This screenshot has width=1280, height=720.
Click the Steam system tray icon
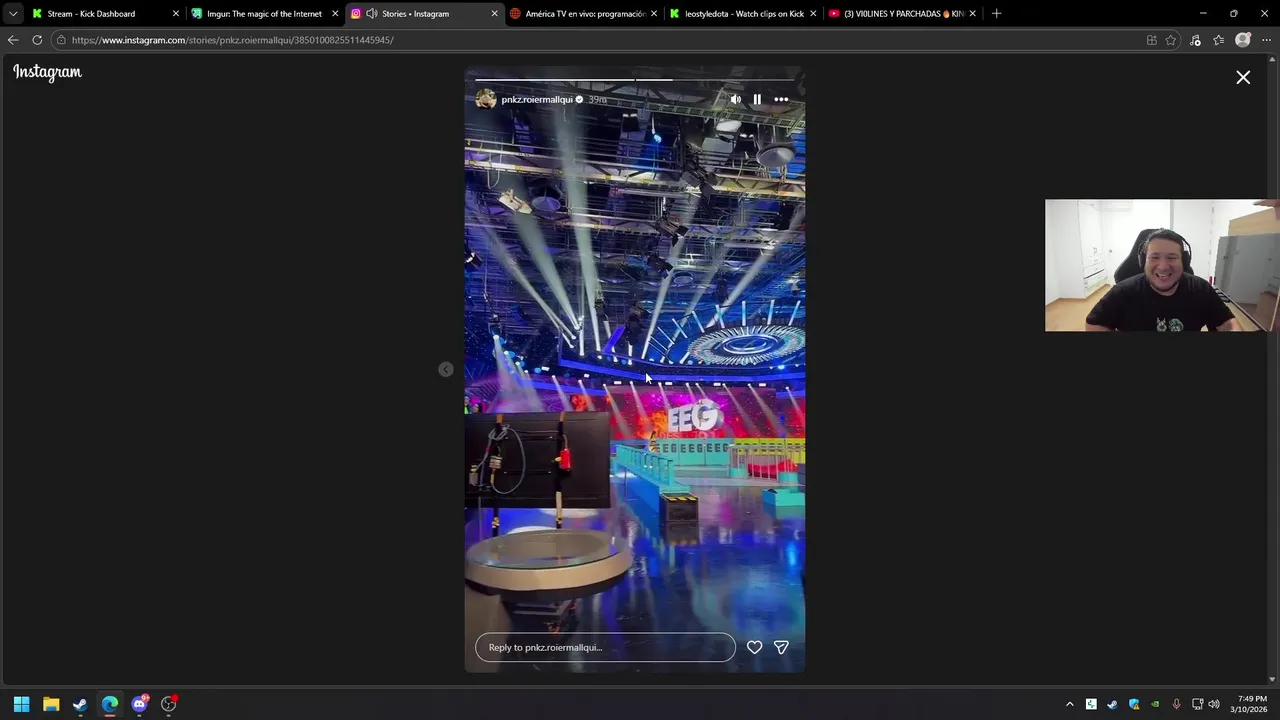1112,704
